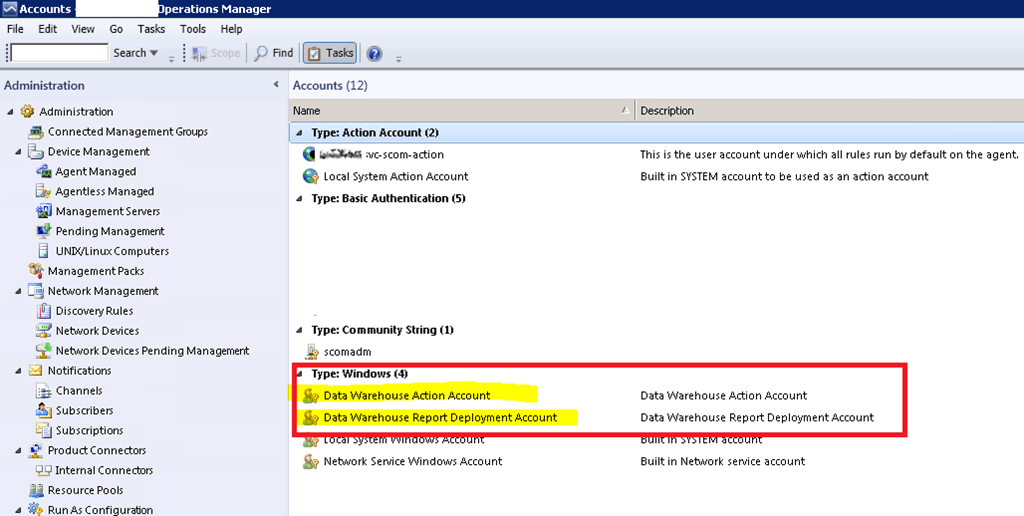This screenshot has height=516, width=1024.
Task: Click the blue Help question mark icon
Action: (374, 54)
